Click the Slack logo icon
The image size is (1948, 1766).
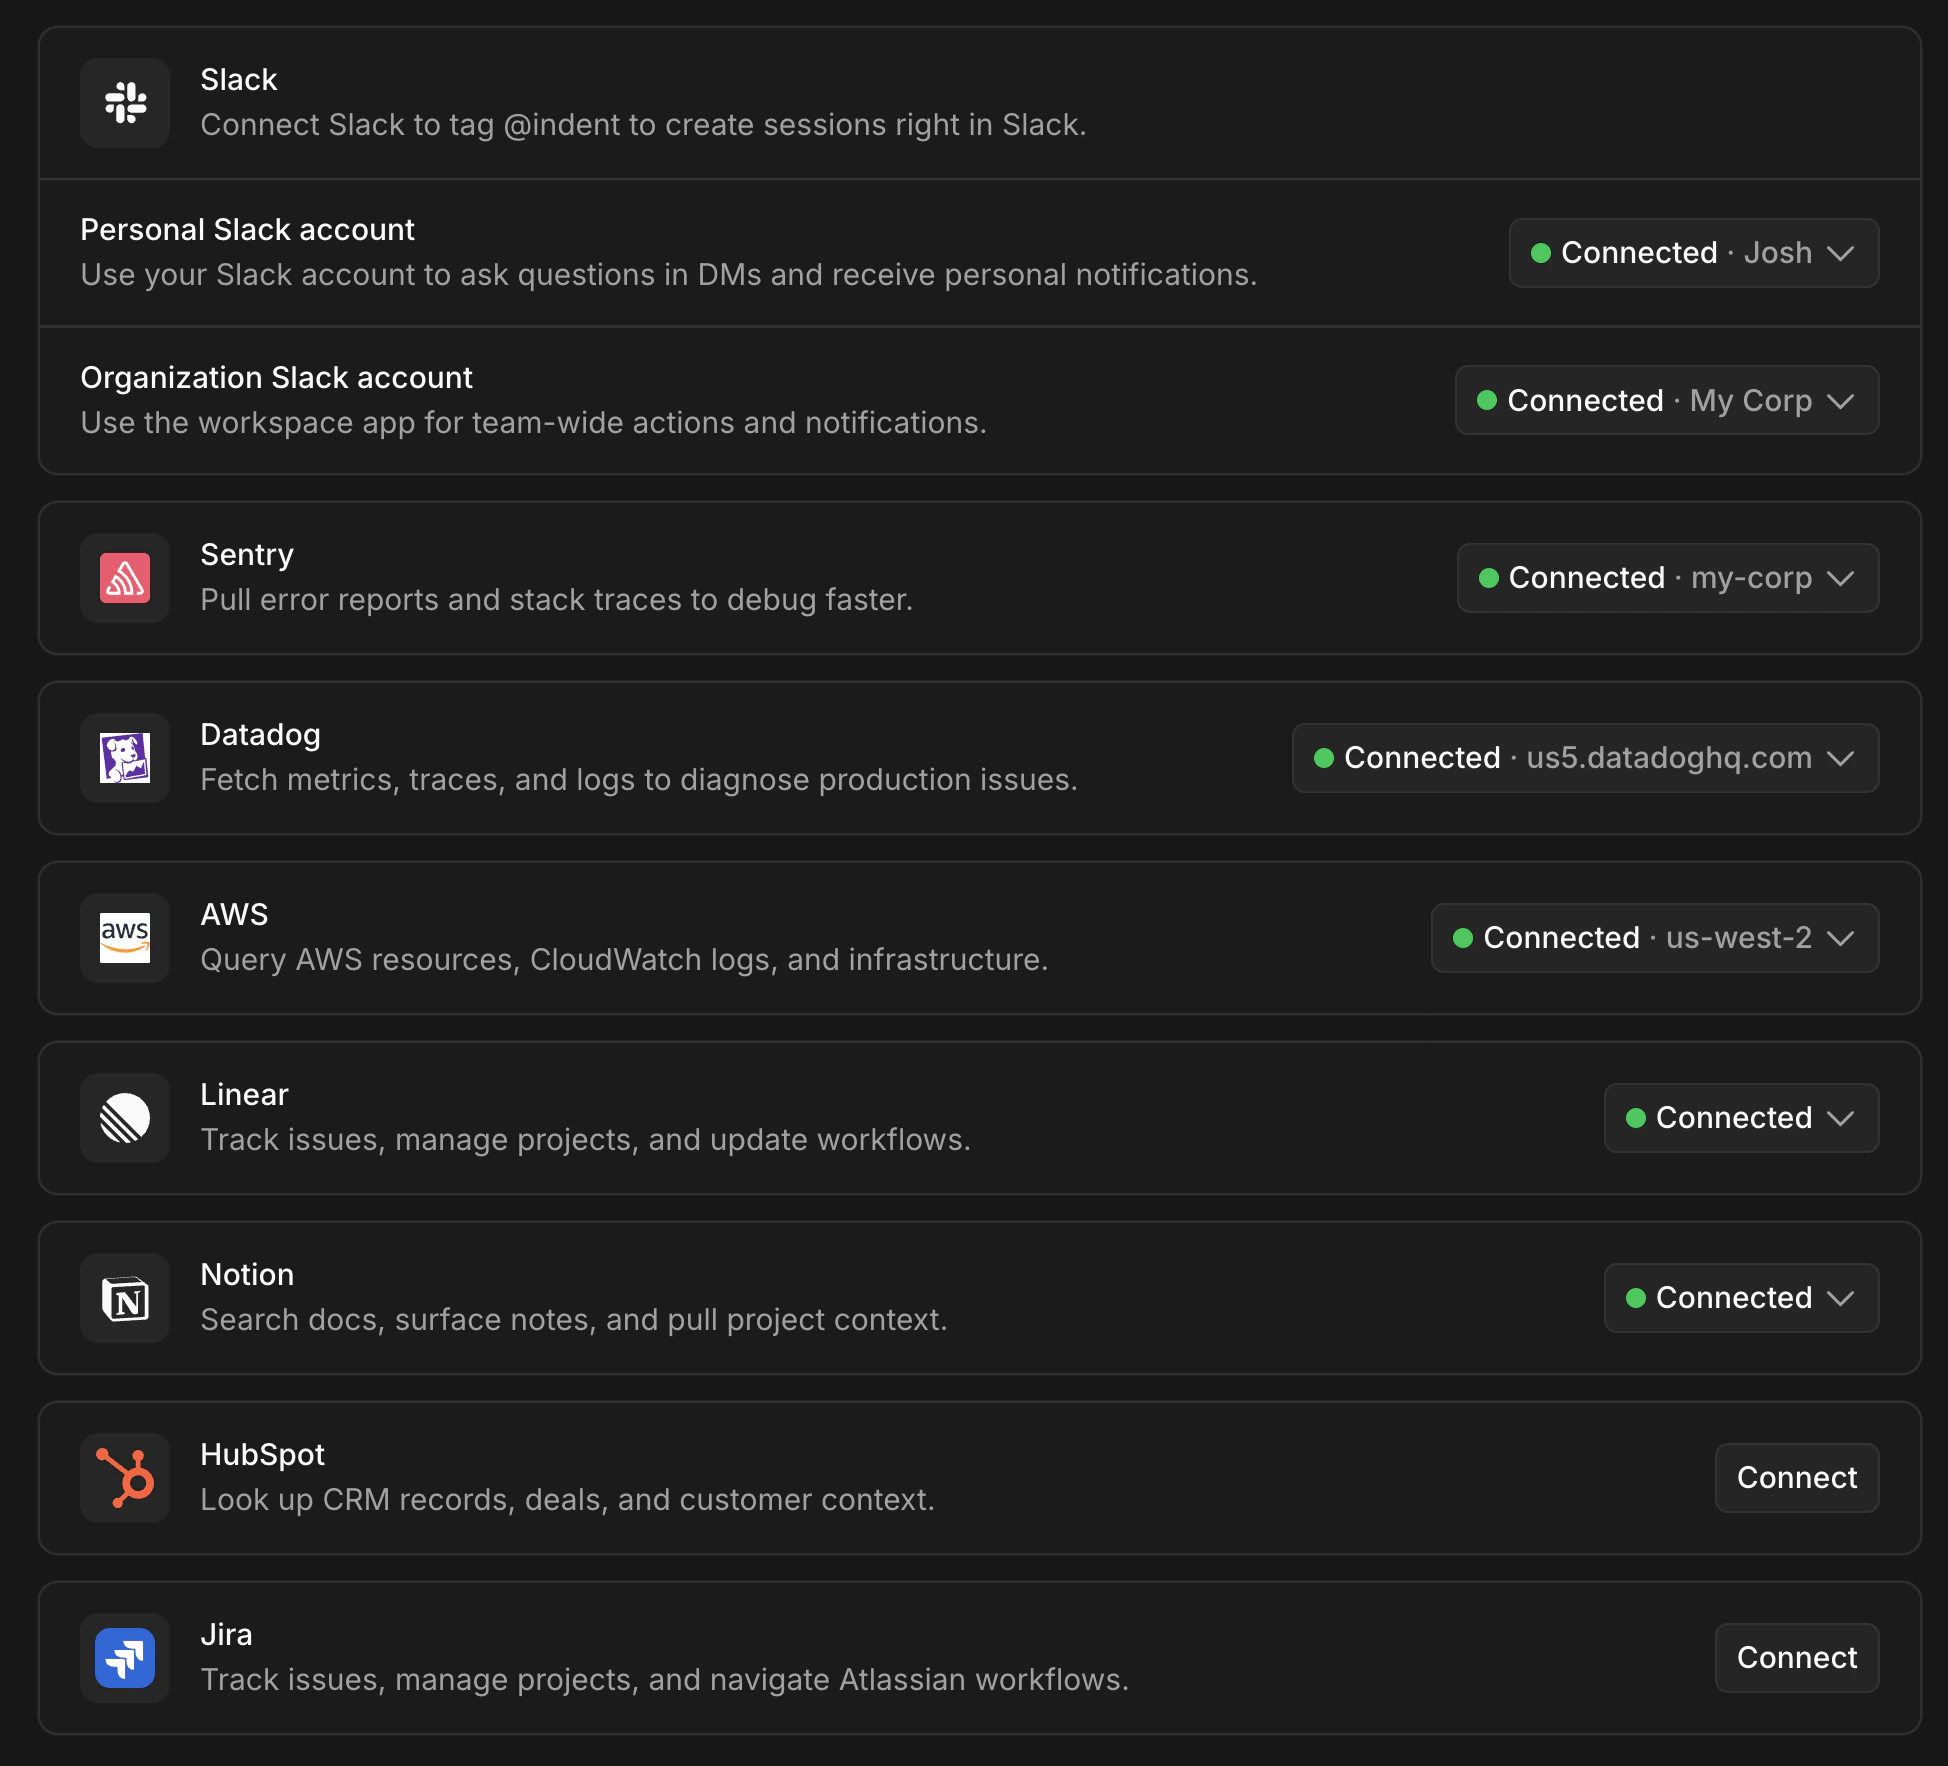(124, 103)
